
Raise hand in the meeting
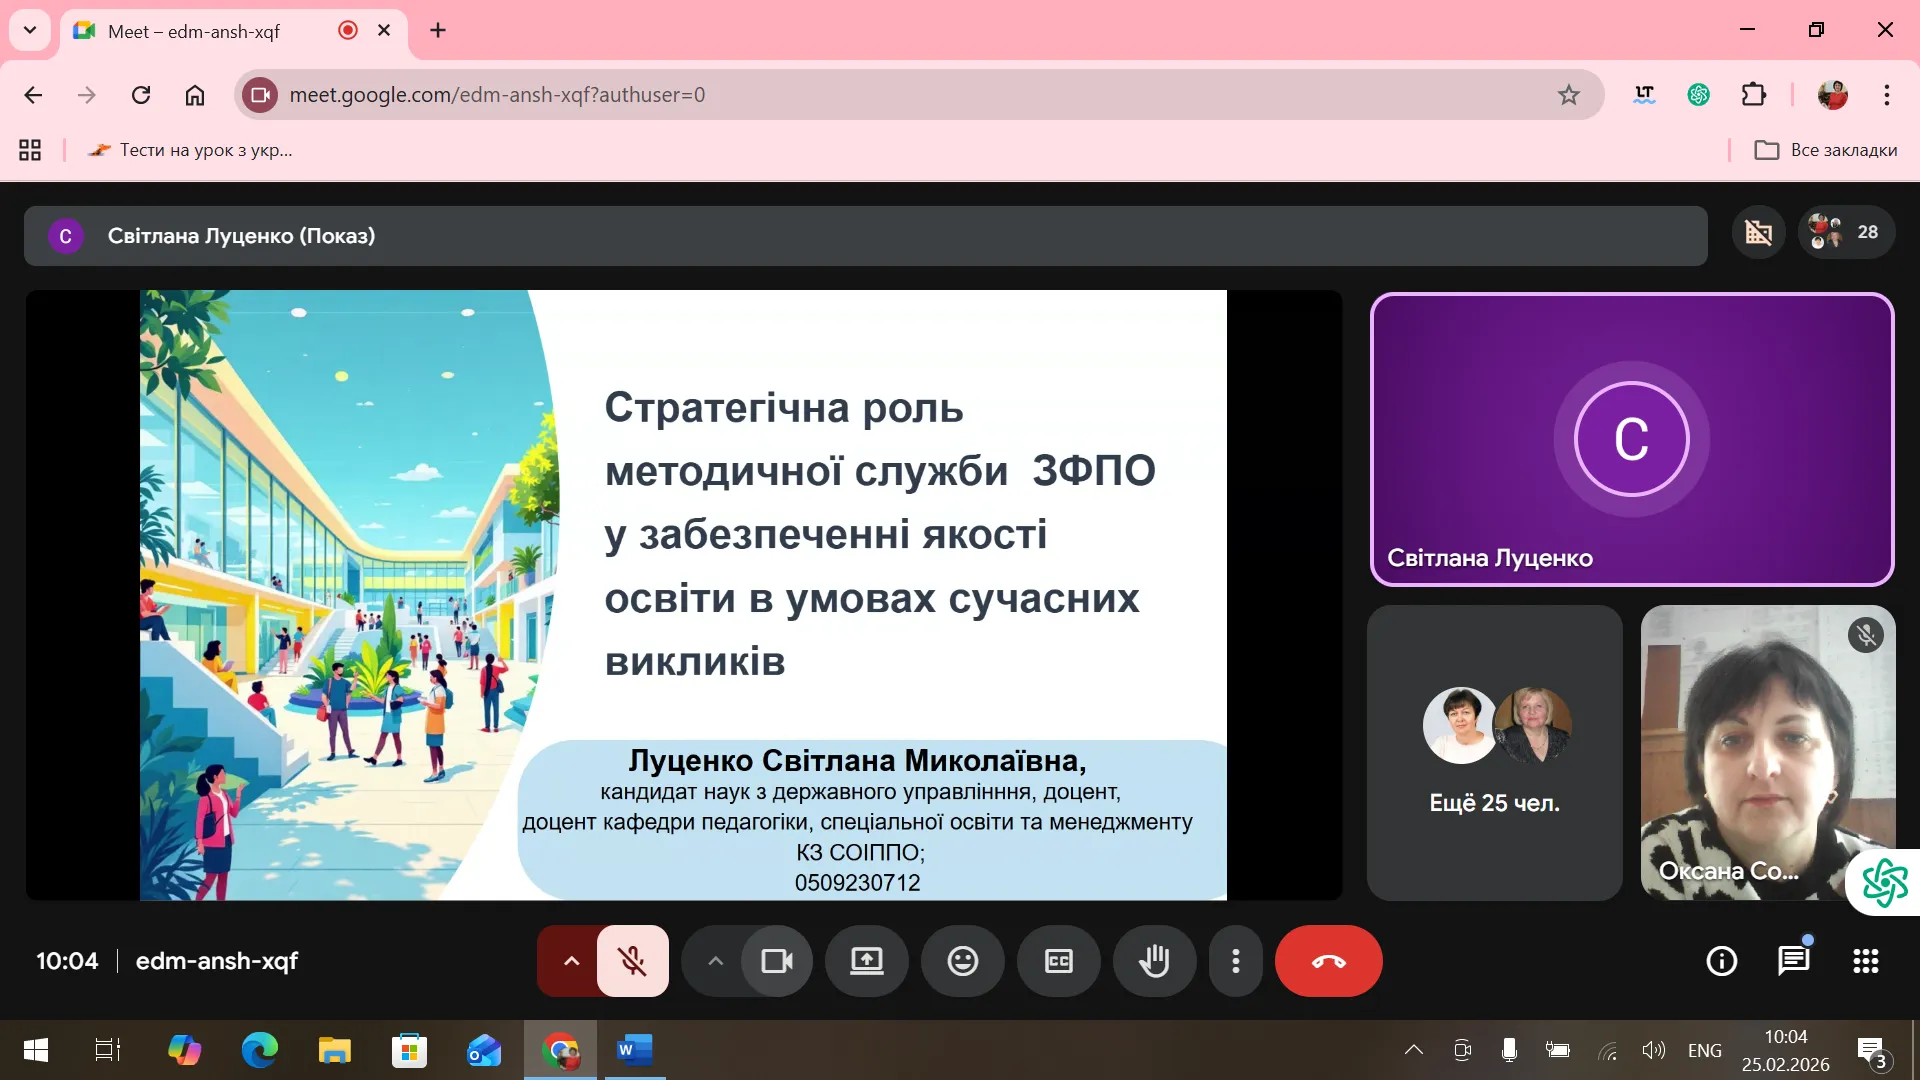1154,961
